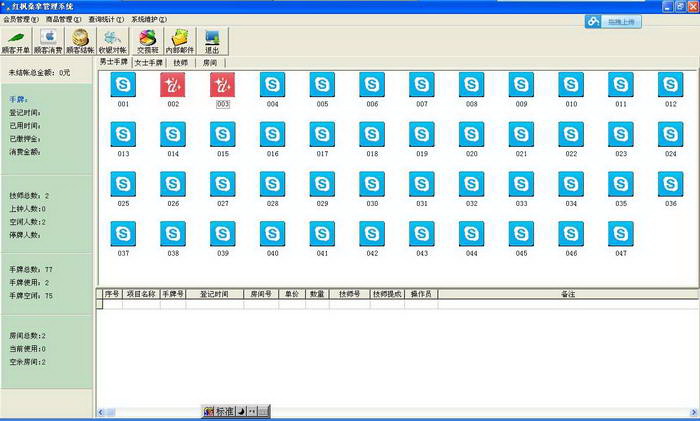
Task: Select hand tag 029 icon
Action: [322, 184]
